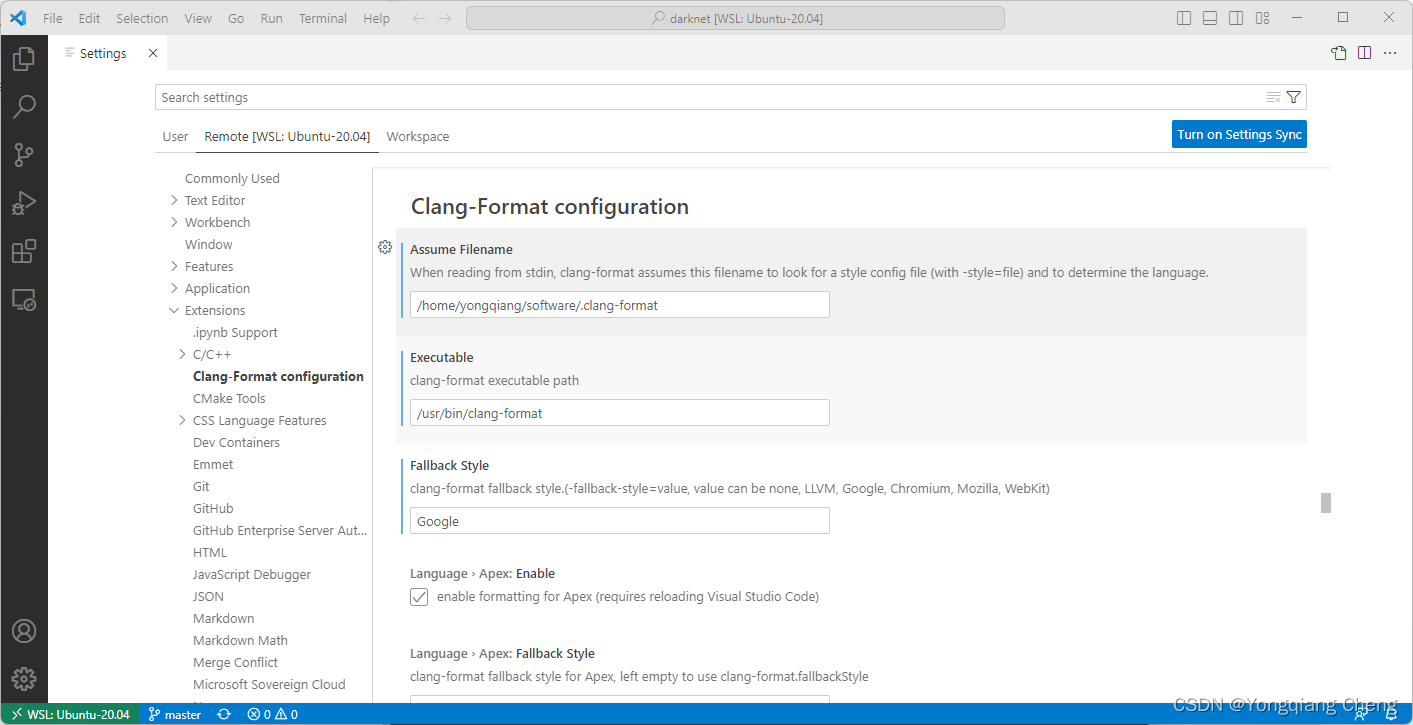
Task: Switch to the Workspace settings tab
Action: pyautogui.click(x=417, y=136)
